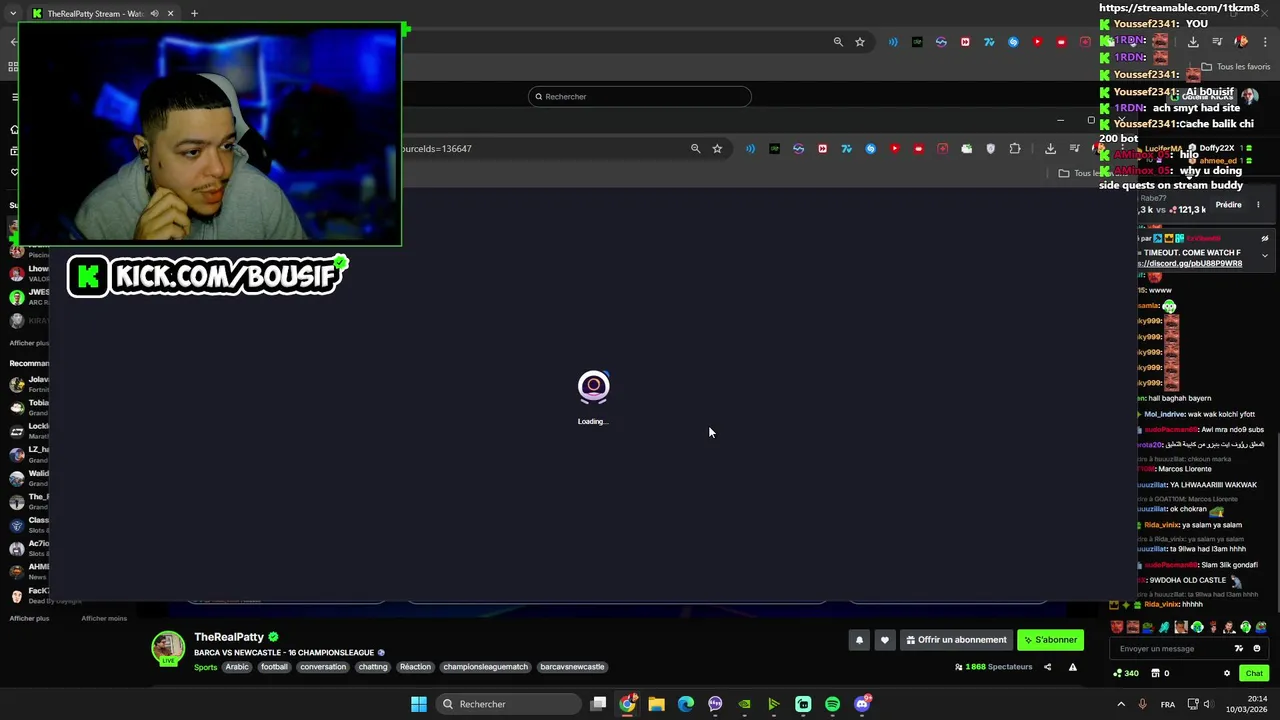The height and width of the screenshot is (720, 1280).
Task: Open a new browser tab with plus
Action: tap(194, 14)
